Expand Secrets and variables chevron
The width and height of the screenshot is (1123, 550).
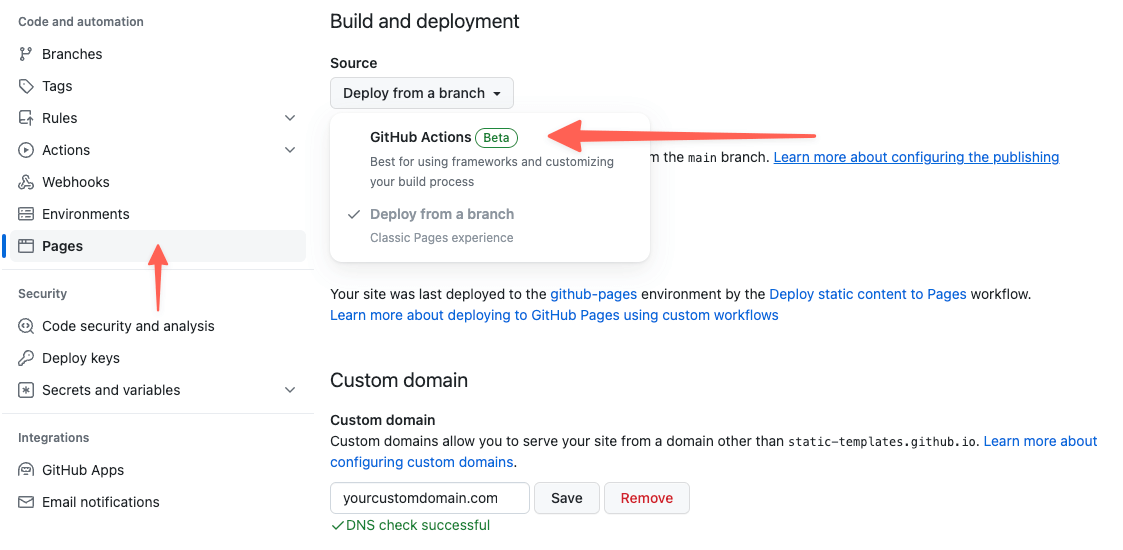[x=290, y=390]
